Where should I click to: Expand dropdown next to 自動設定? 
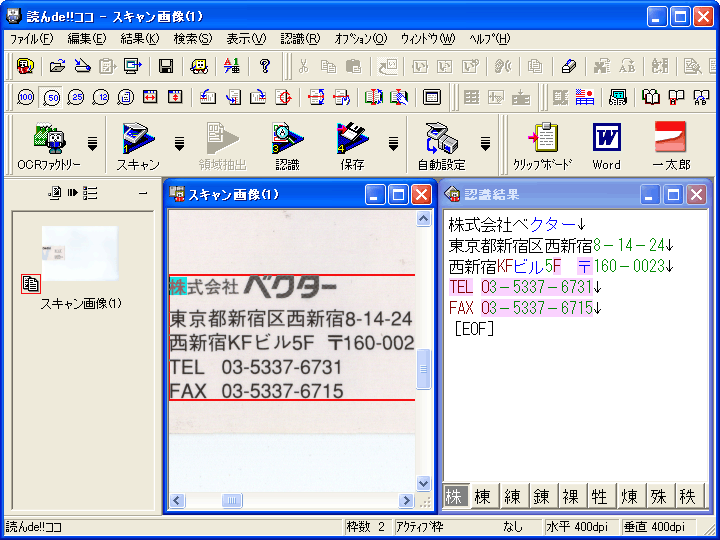coord(485,144)
